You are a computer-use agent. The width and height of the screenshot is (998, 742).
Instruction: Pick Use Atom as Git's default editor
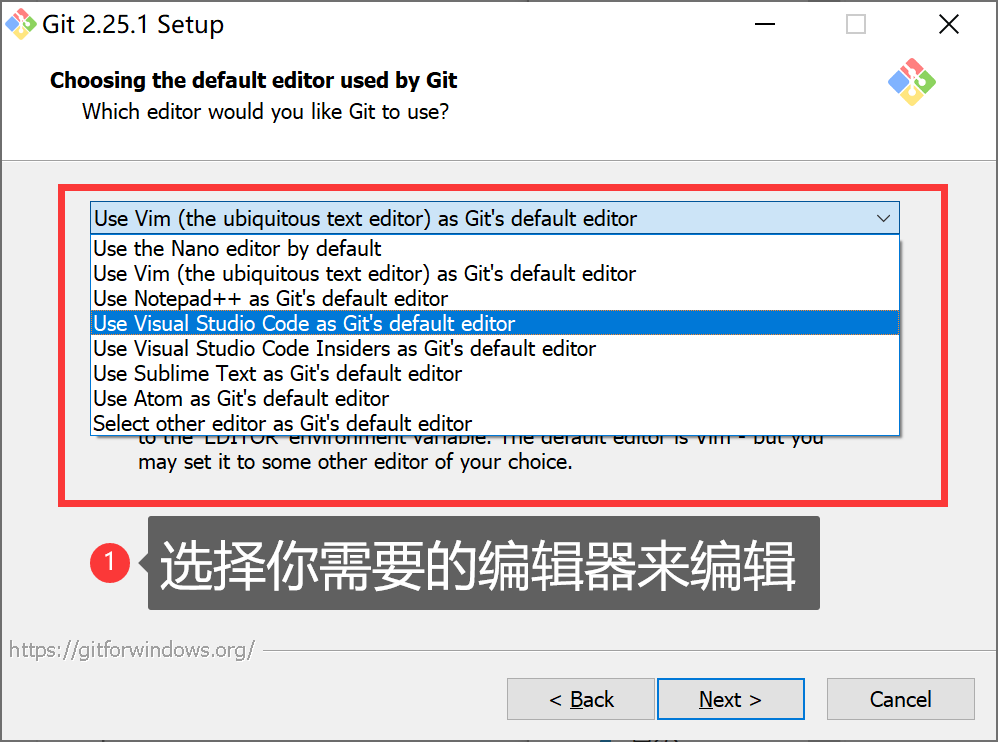pyautogui.click(x=495, y=398)
